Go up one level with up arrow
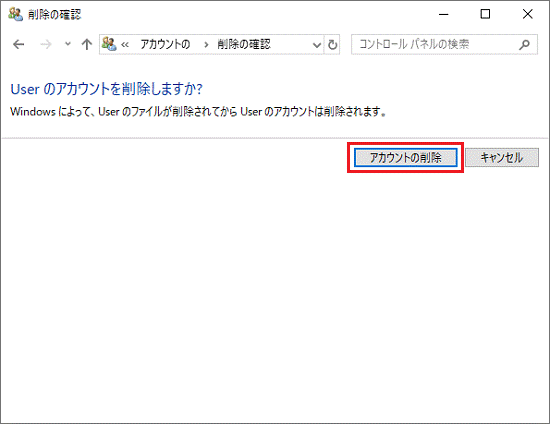Screen dimensions: 550x424 pos(87,44)
